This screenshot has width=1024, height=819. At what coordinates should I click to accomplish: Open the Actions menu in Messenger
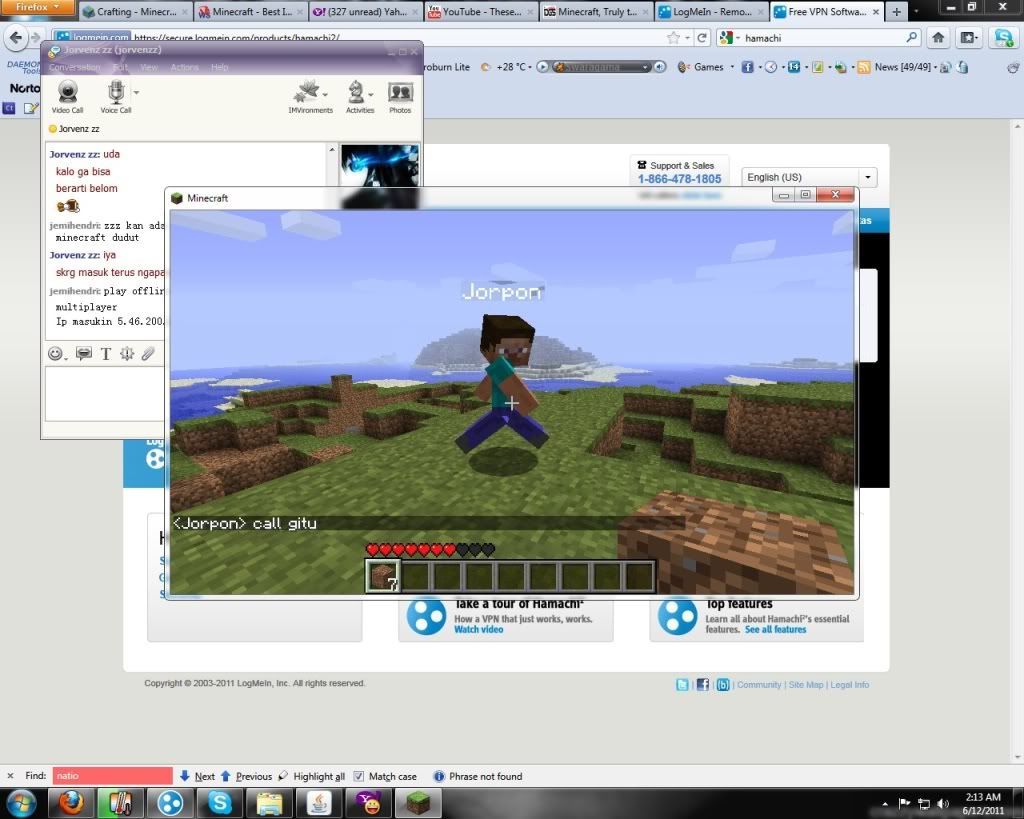pos(184,67)
